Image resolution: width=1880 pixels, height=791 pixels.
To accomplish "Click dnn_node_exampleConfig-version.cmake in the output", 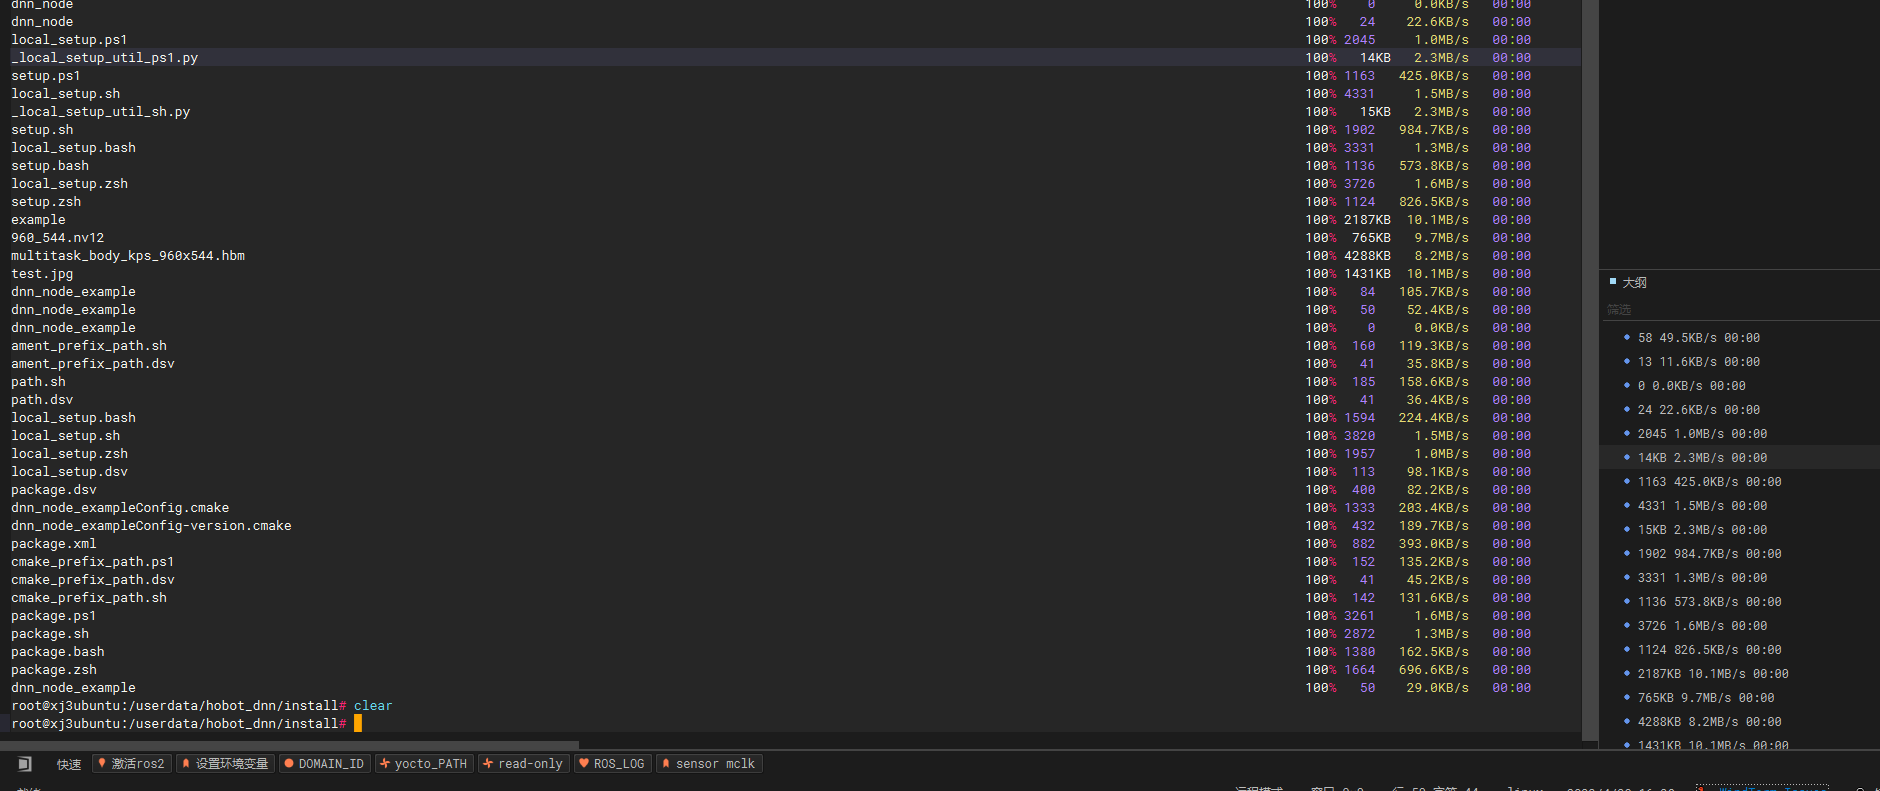I will click(x=151, y=526).
